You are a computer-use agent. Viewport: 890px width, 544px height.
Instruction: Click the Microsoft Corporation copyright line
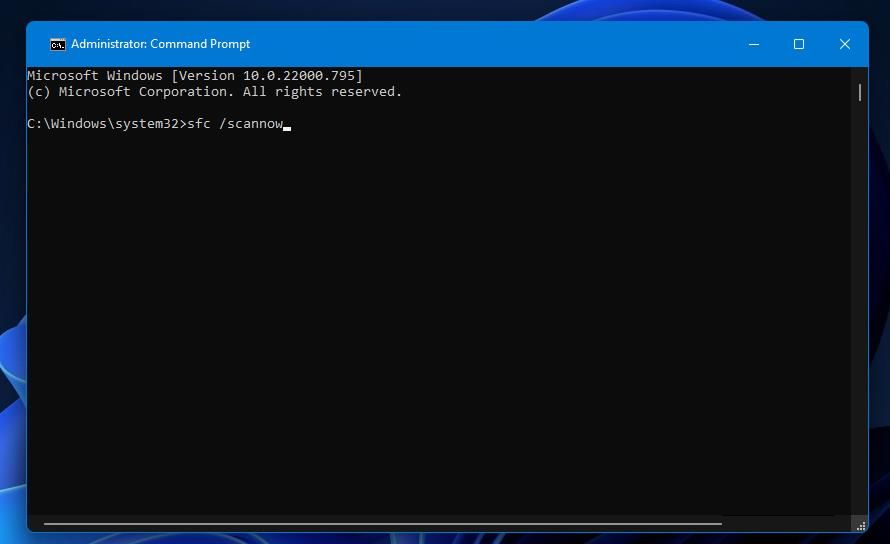[214, 92]
